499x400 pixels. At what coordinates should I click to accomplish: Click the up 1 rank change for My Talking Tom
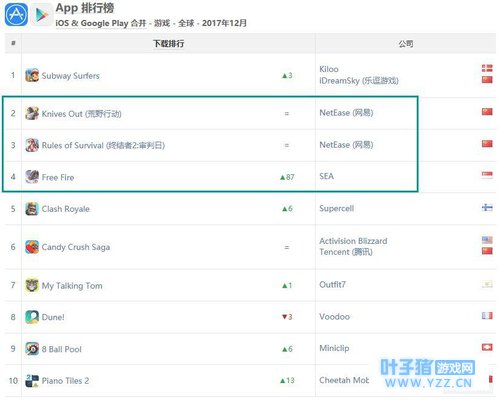pyautogui.click(x=287, y=285)
